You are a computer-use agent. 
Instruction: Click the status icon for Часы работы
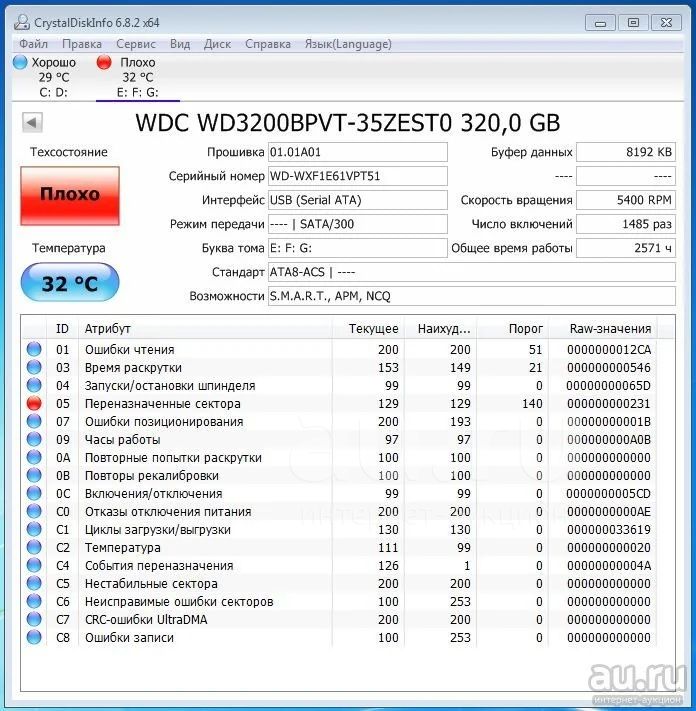(34, 439)
